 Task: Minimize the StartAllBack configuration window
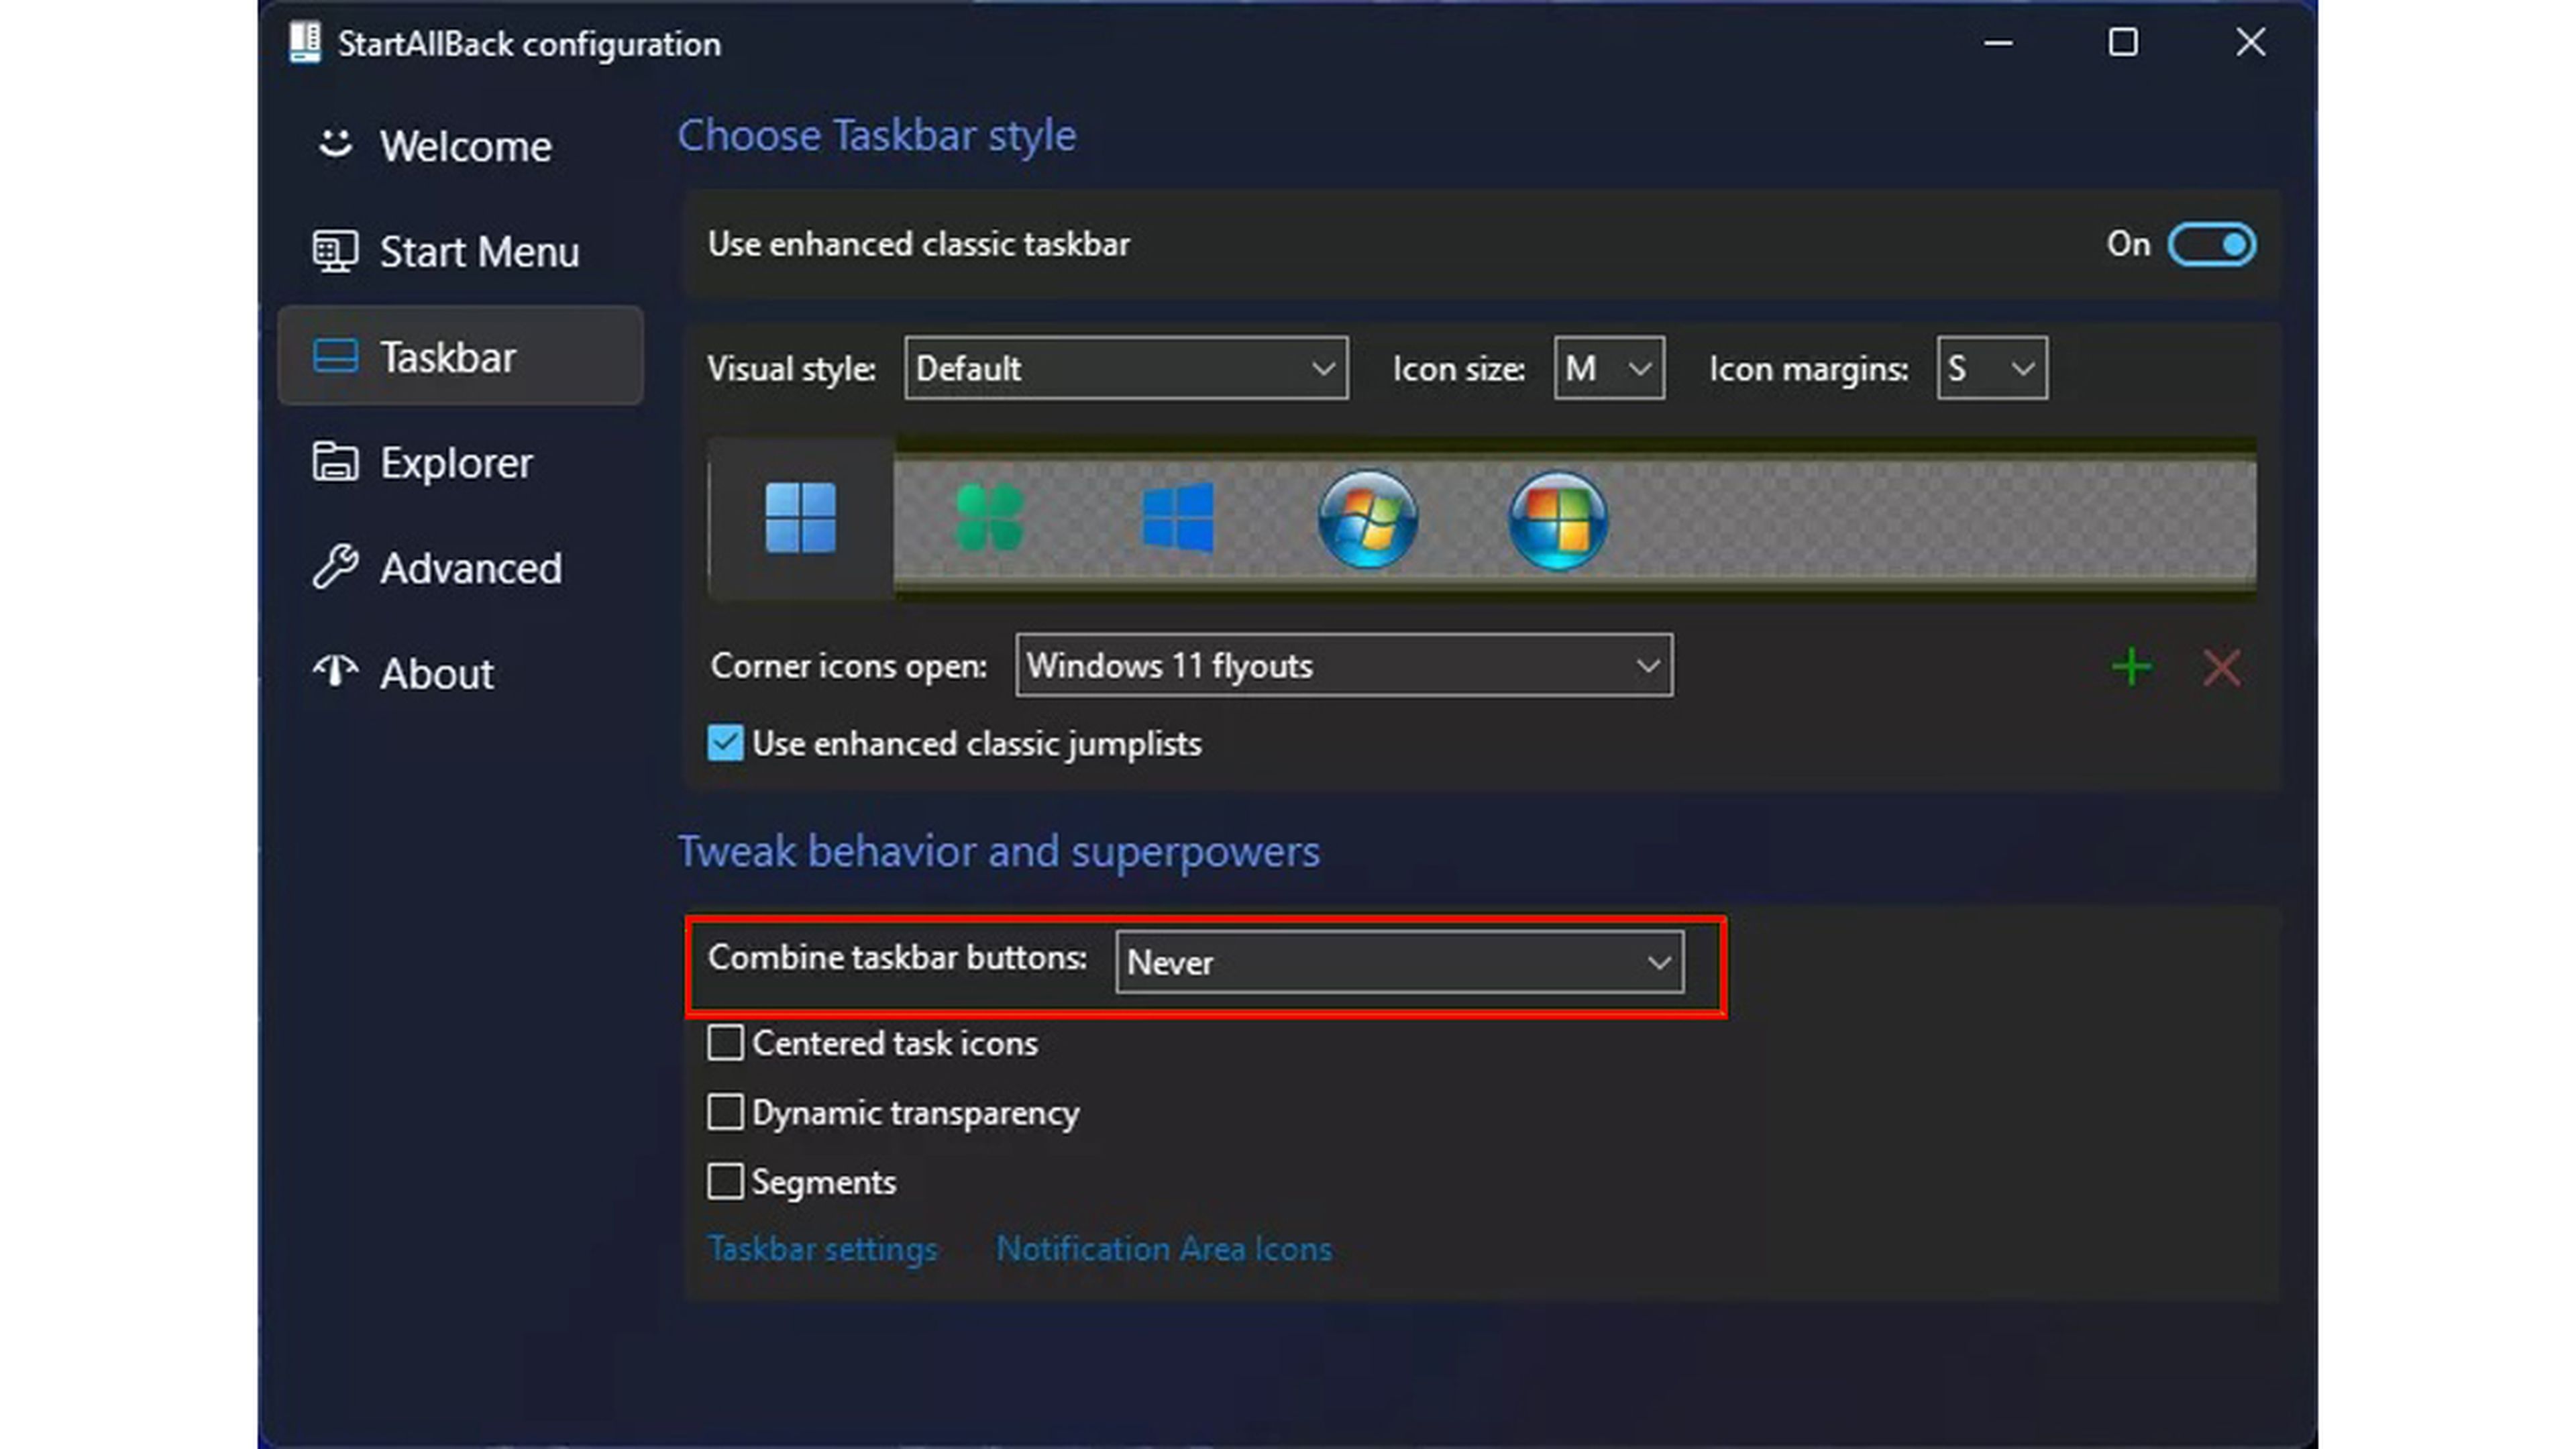tap(1998, 43)
